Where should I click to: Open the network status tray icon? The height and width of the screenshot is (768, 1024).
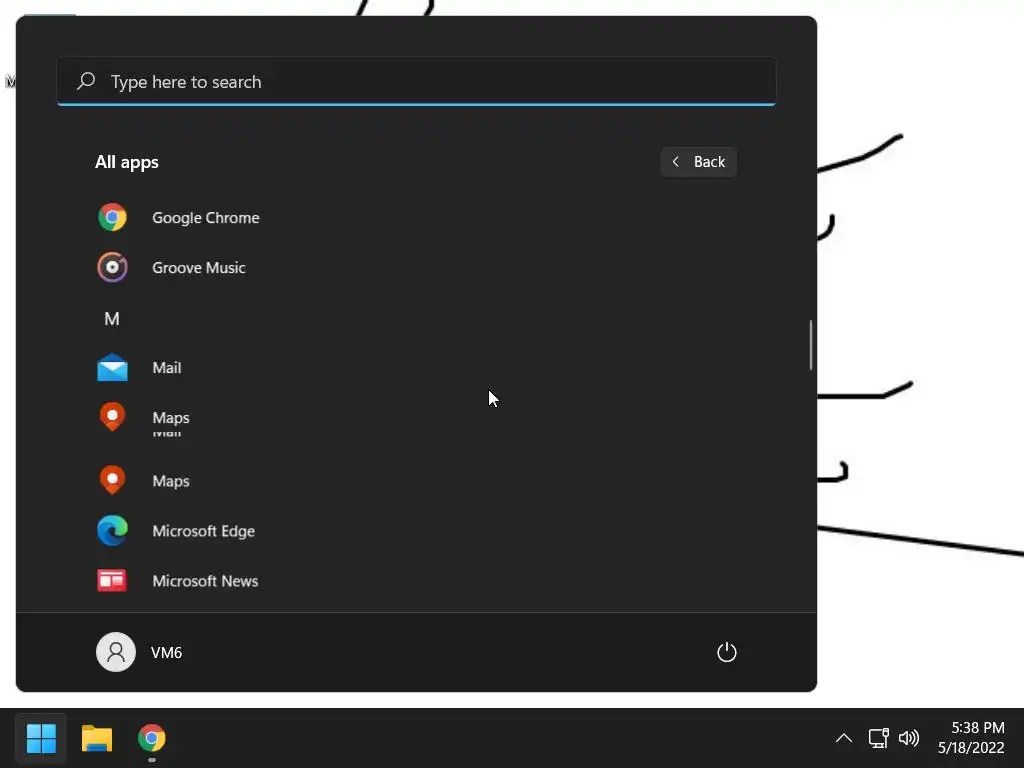click(878, 738)
